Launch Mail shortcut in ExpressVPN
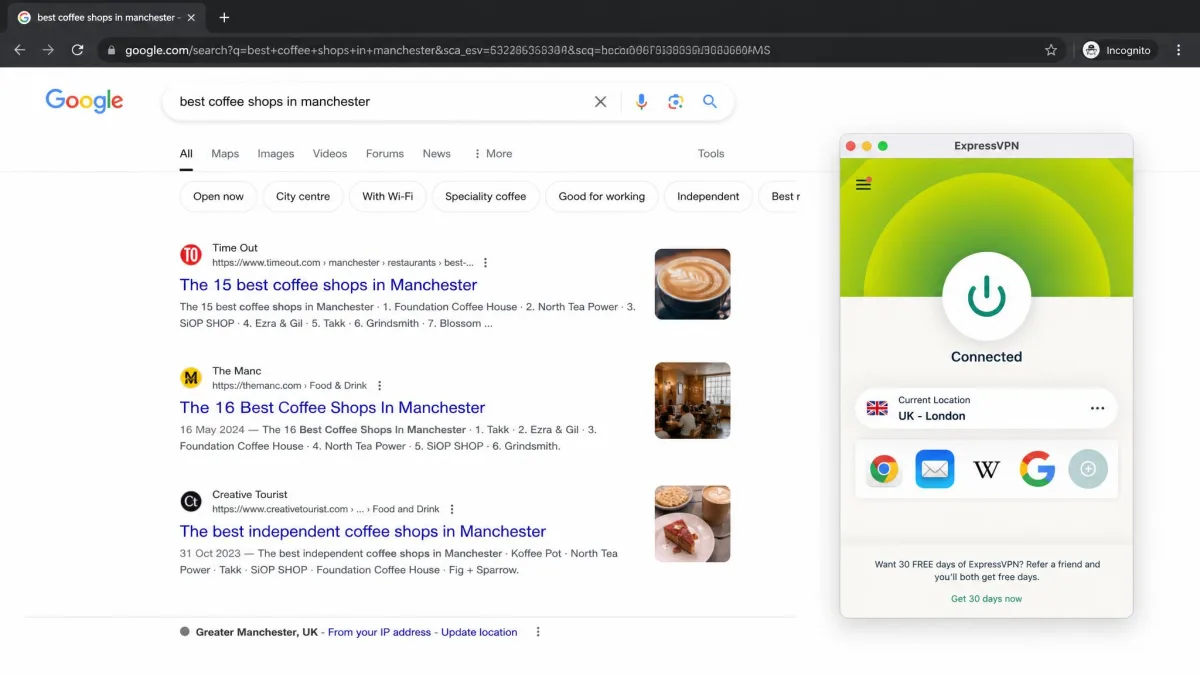 [x=935, y=469]
